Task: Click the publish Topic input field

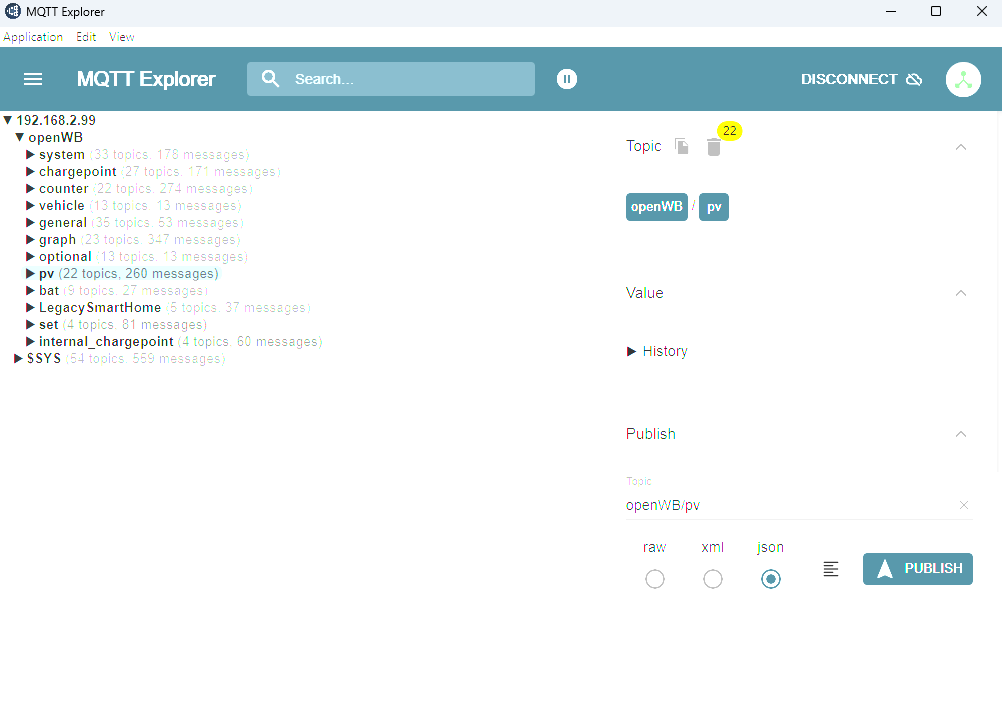Action: [x=790, y=505]
